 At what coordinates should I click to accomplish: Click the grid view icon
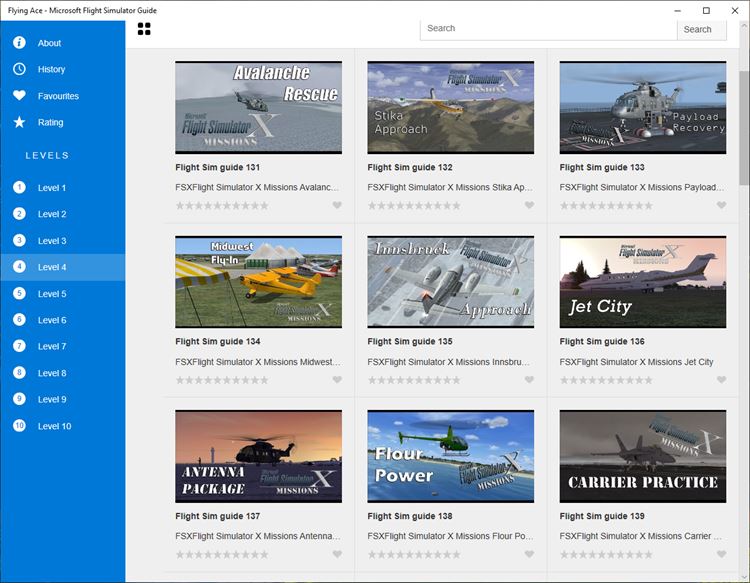click(144, 29)
